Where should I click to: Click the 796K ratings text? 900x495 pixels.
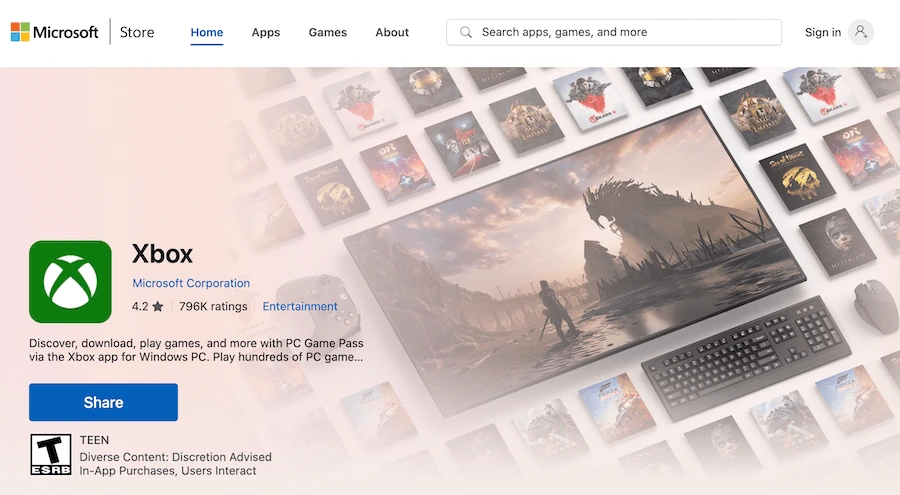[x=213, y=306]
